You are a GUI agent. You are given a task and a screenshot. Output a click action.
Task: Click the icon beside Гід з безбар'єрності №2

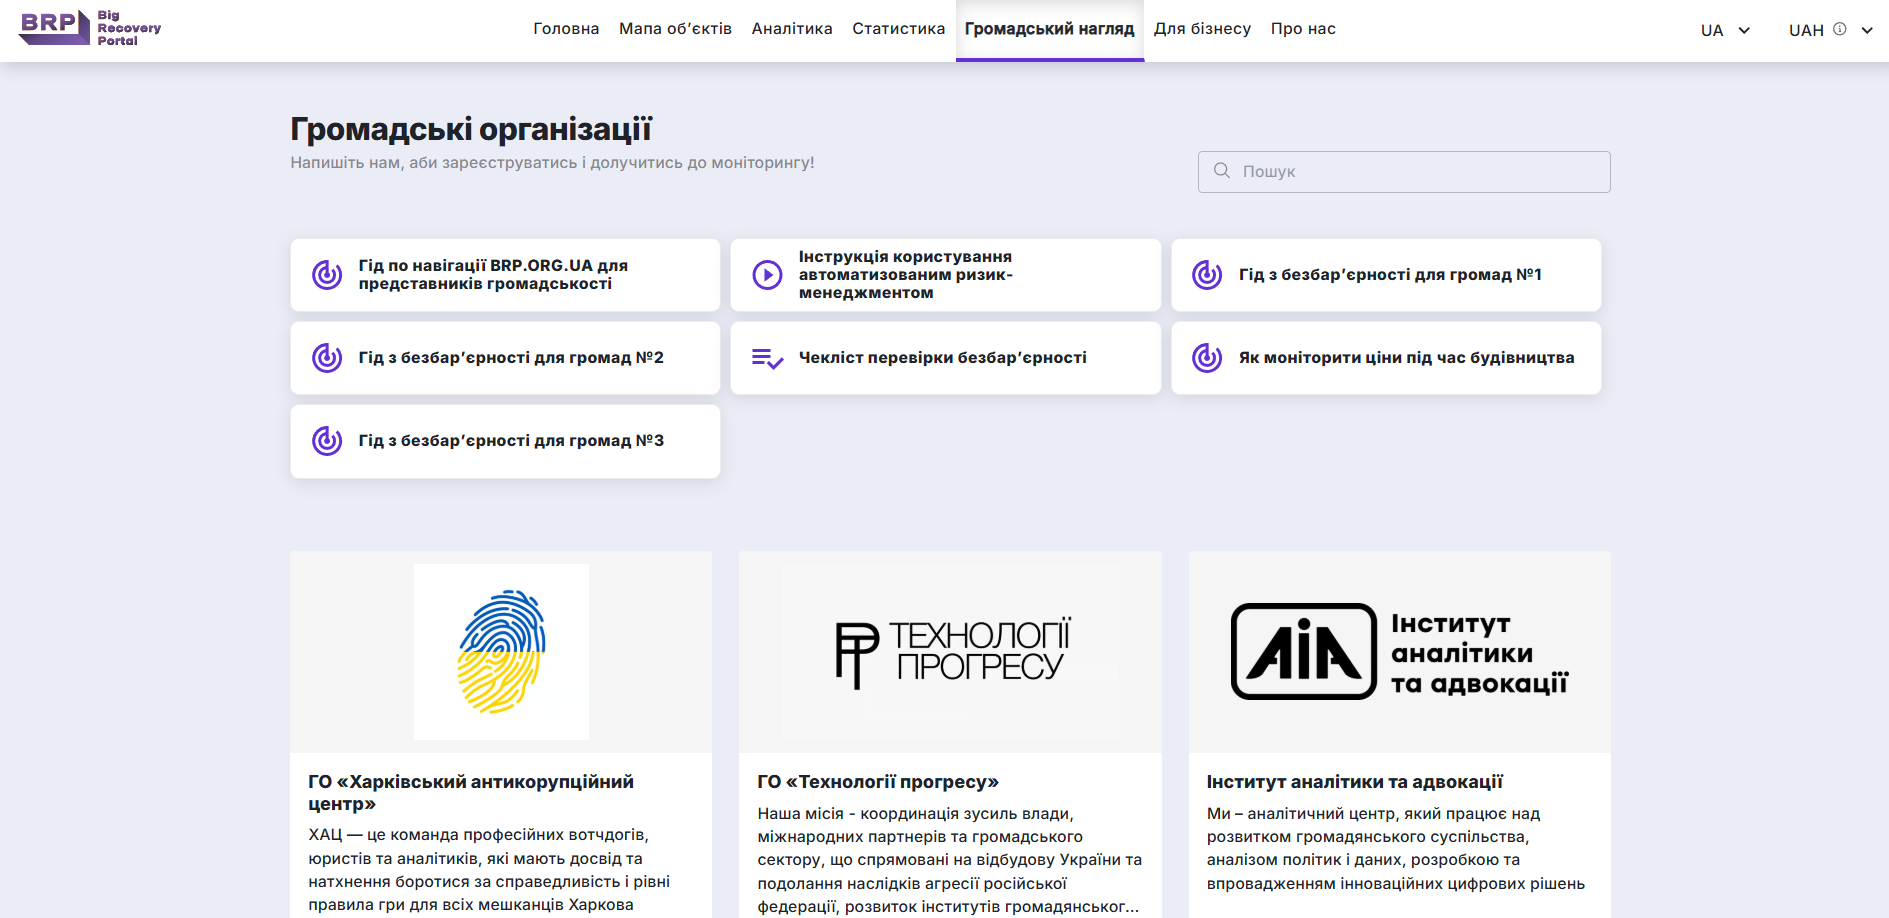tap(327, 357)
